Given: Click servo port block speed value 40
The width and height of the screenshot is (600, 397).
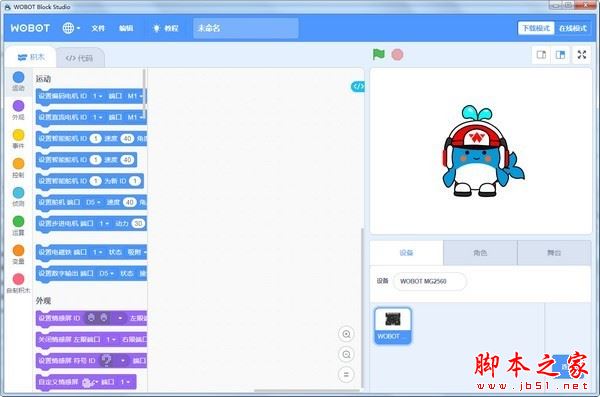Looking at the screenshot, I should point(130,202).
